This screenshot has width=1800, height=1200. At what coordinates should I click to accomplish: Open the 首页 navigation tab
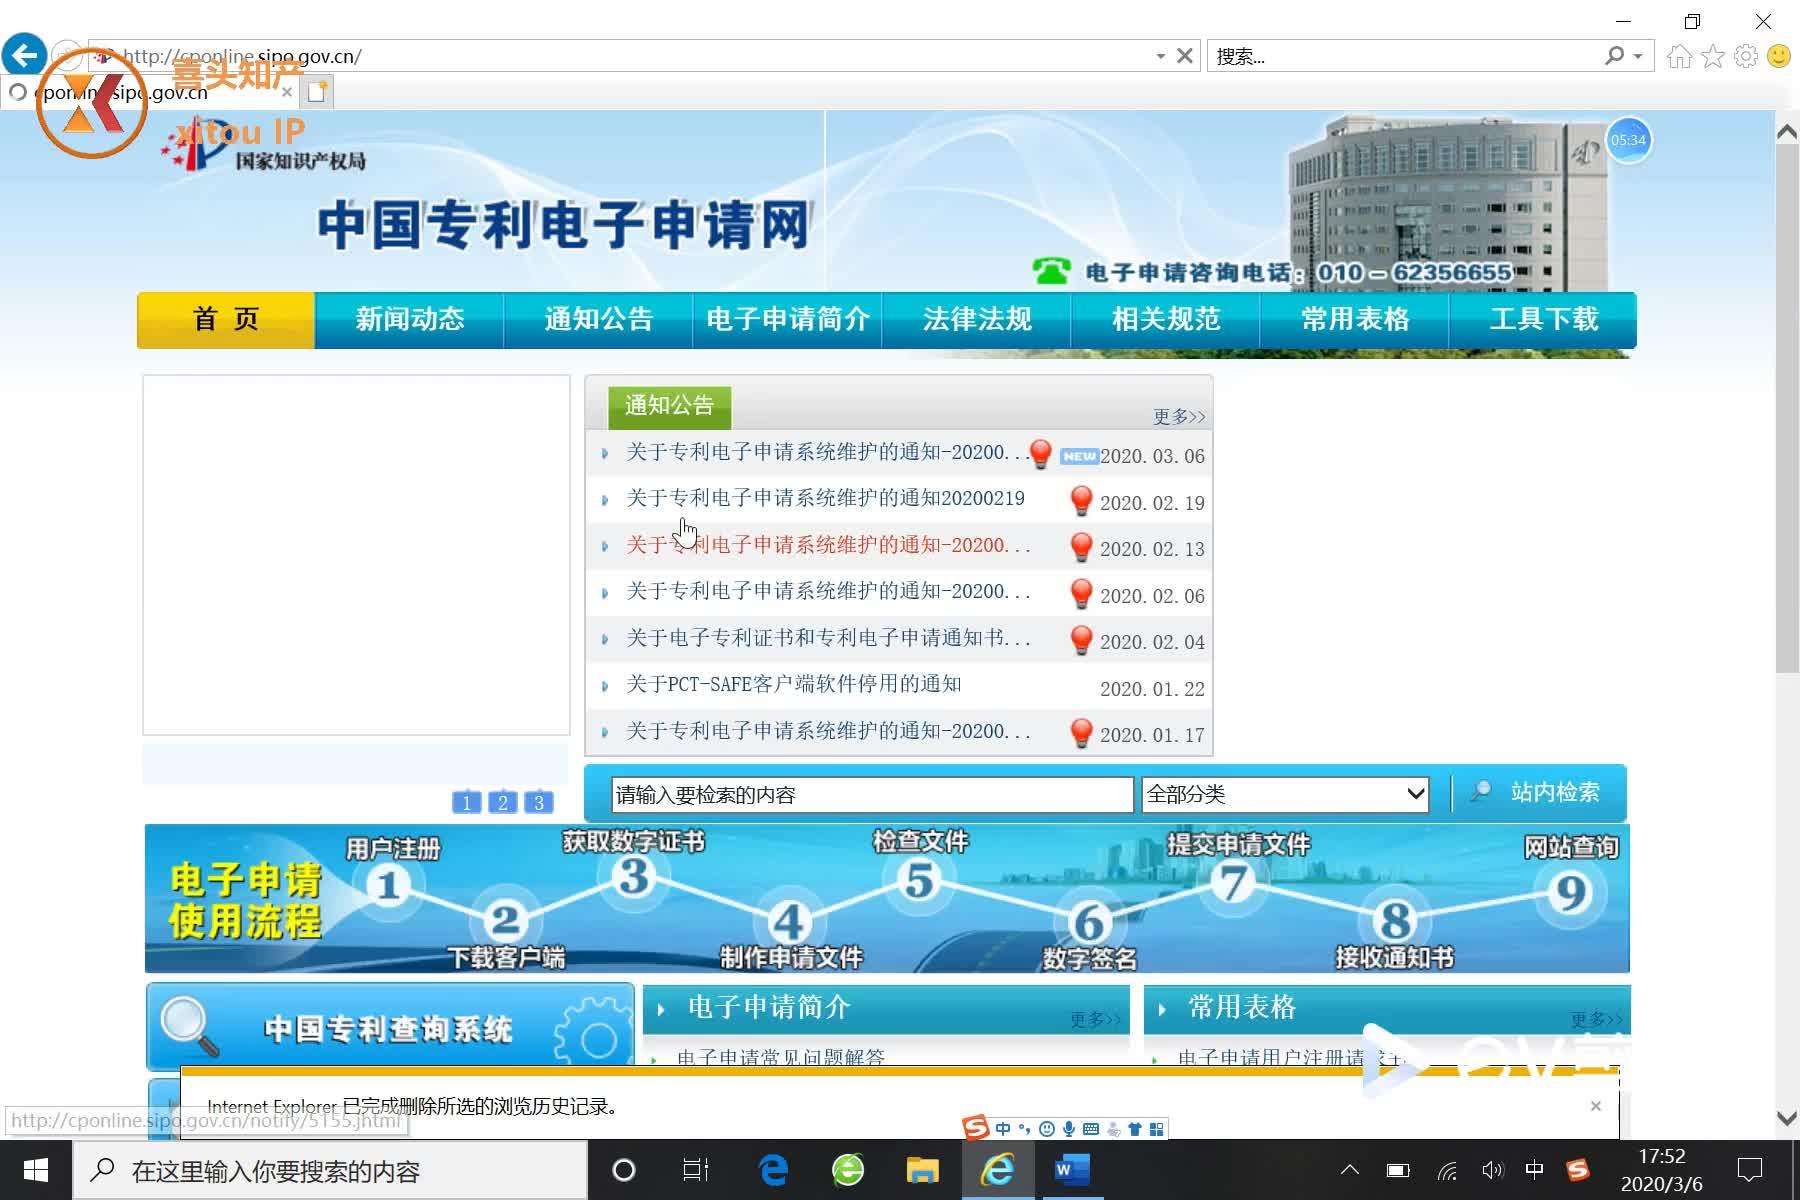(x=226, y=320)
